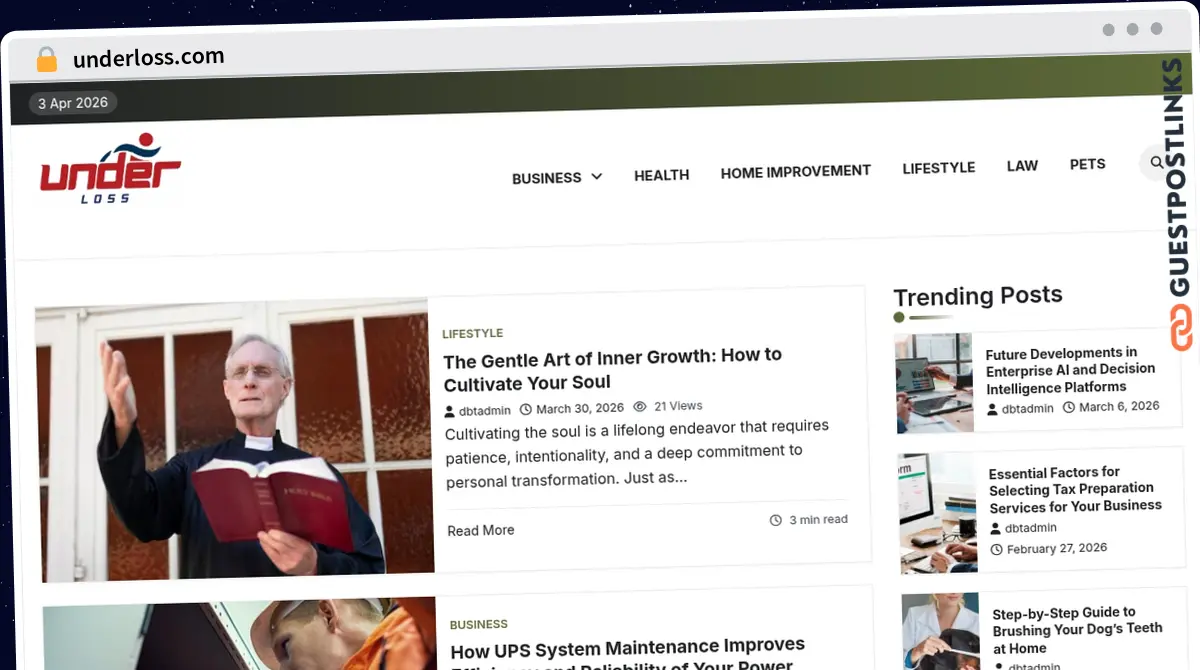Open Future Developments in Enterprise AI post
This screenshot has height=670, width=1200.
coord(1070,370)
